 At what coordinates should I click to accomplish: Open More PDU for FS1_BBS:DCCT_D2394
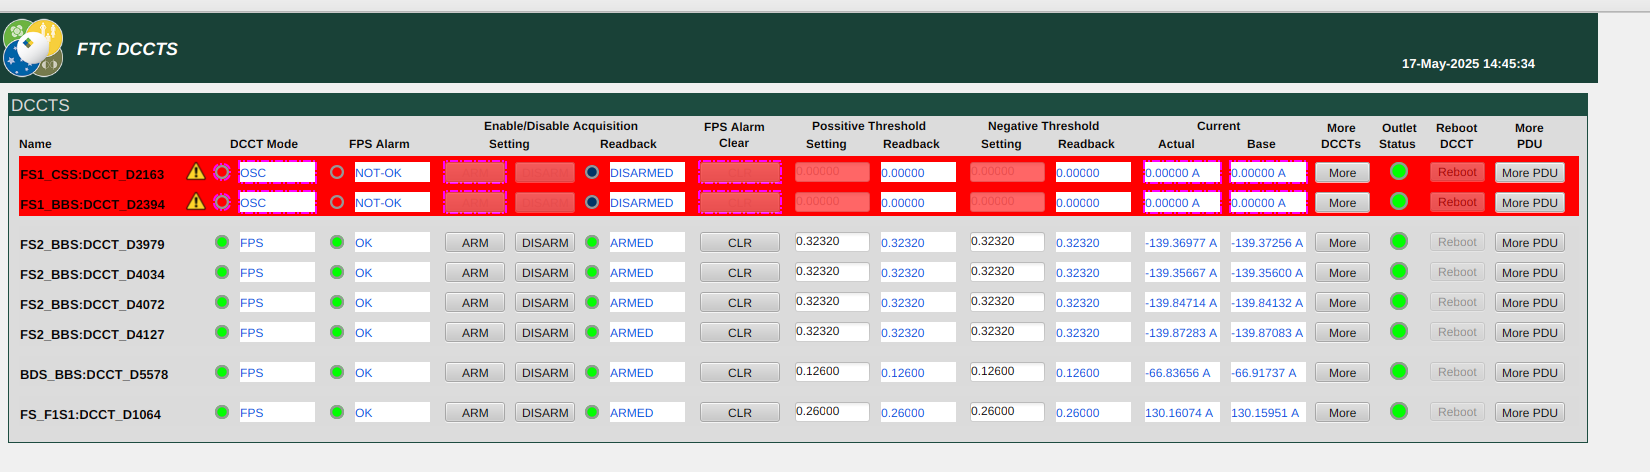1529,202
